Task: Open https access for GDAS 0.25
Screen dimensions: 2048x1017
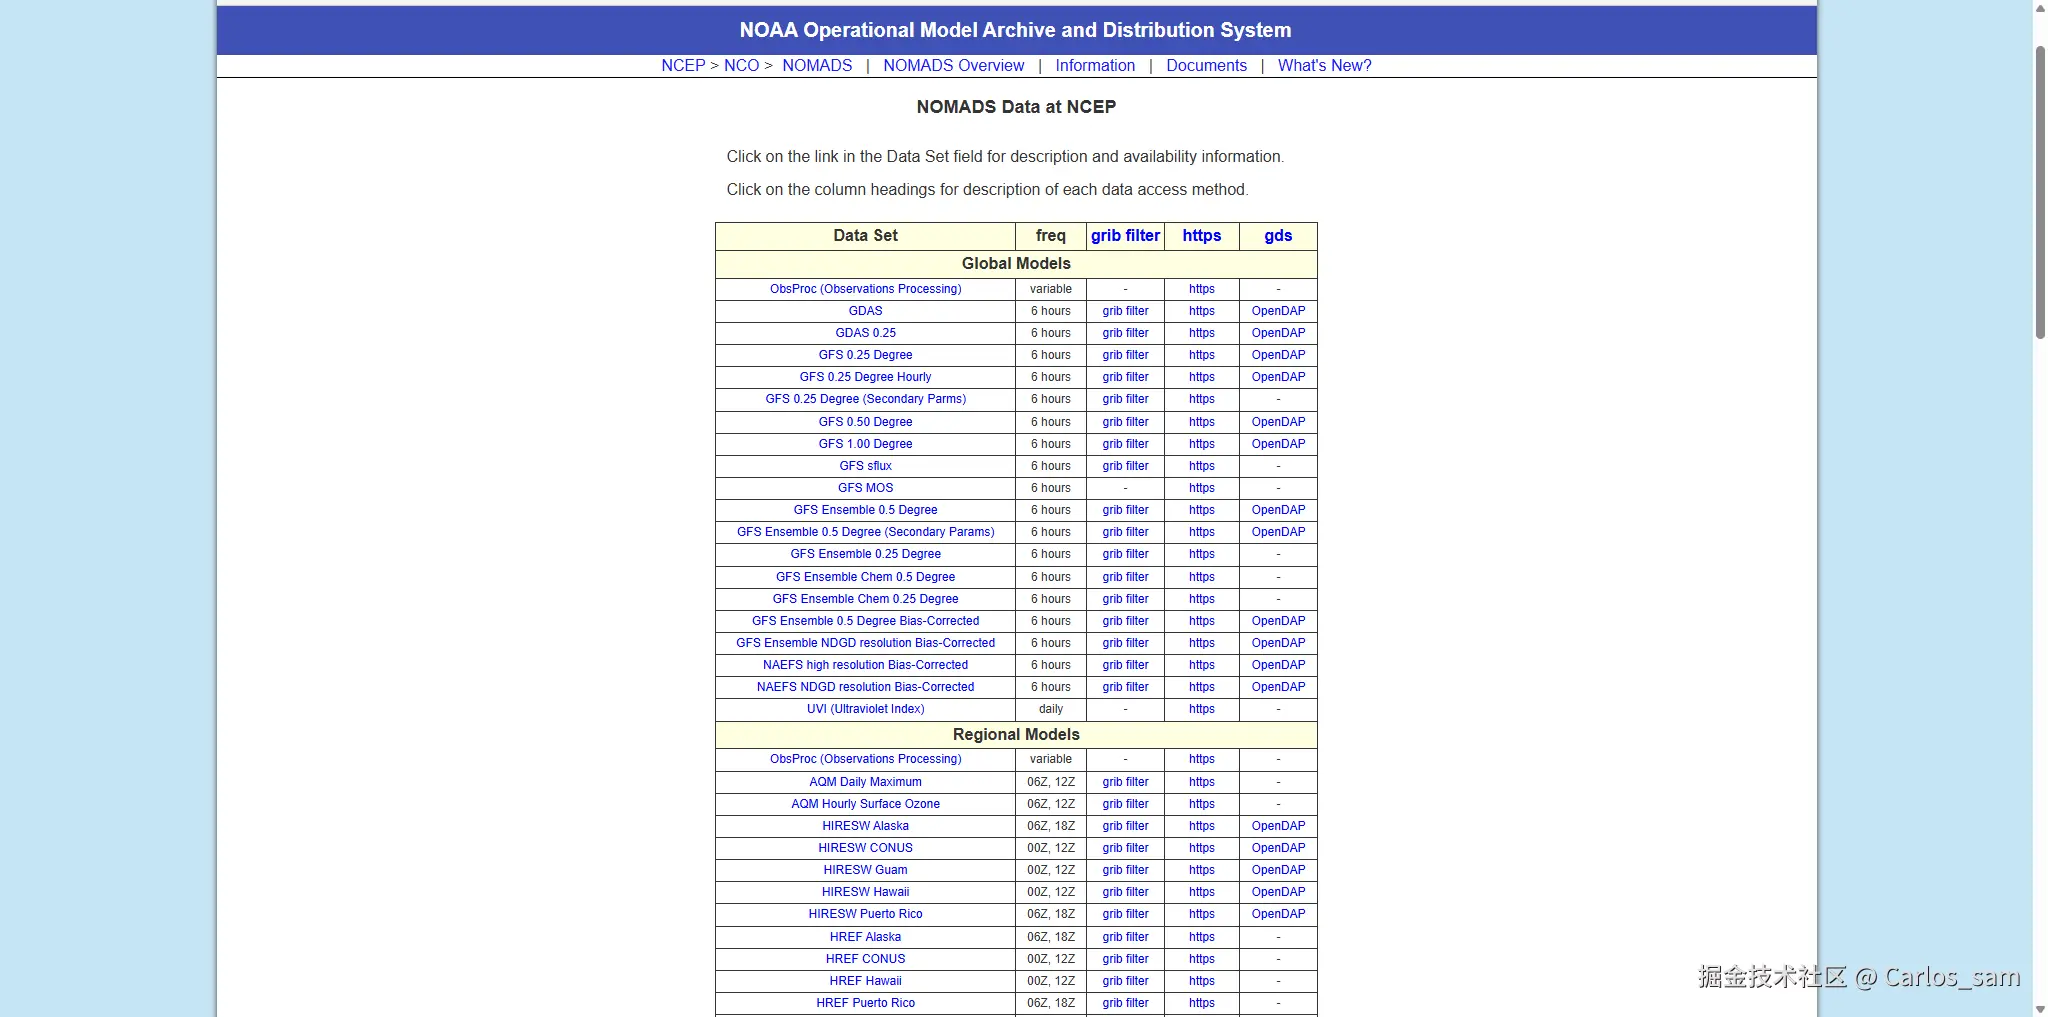Action: click(1202, 333)
